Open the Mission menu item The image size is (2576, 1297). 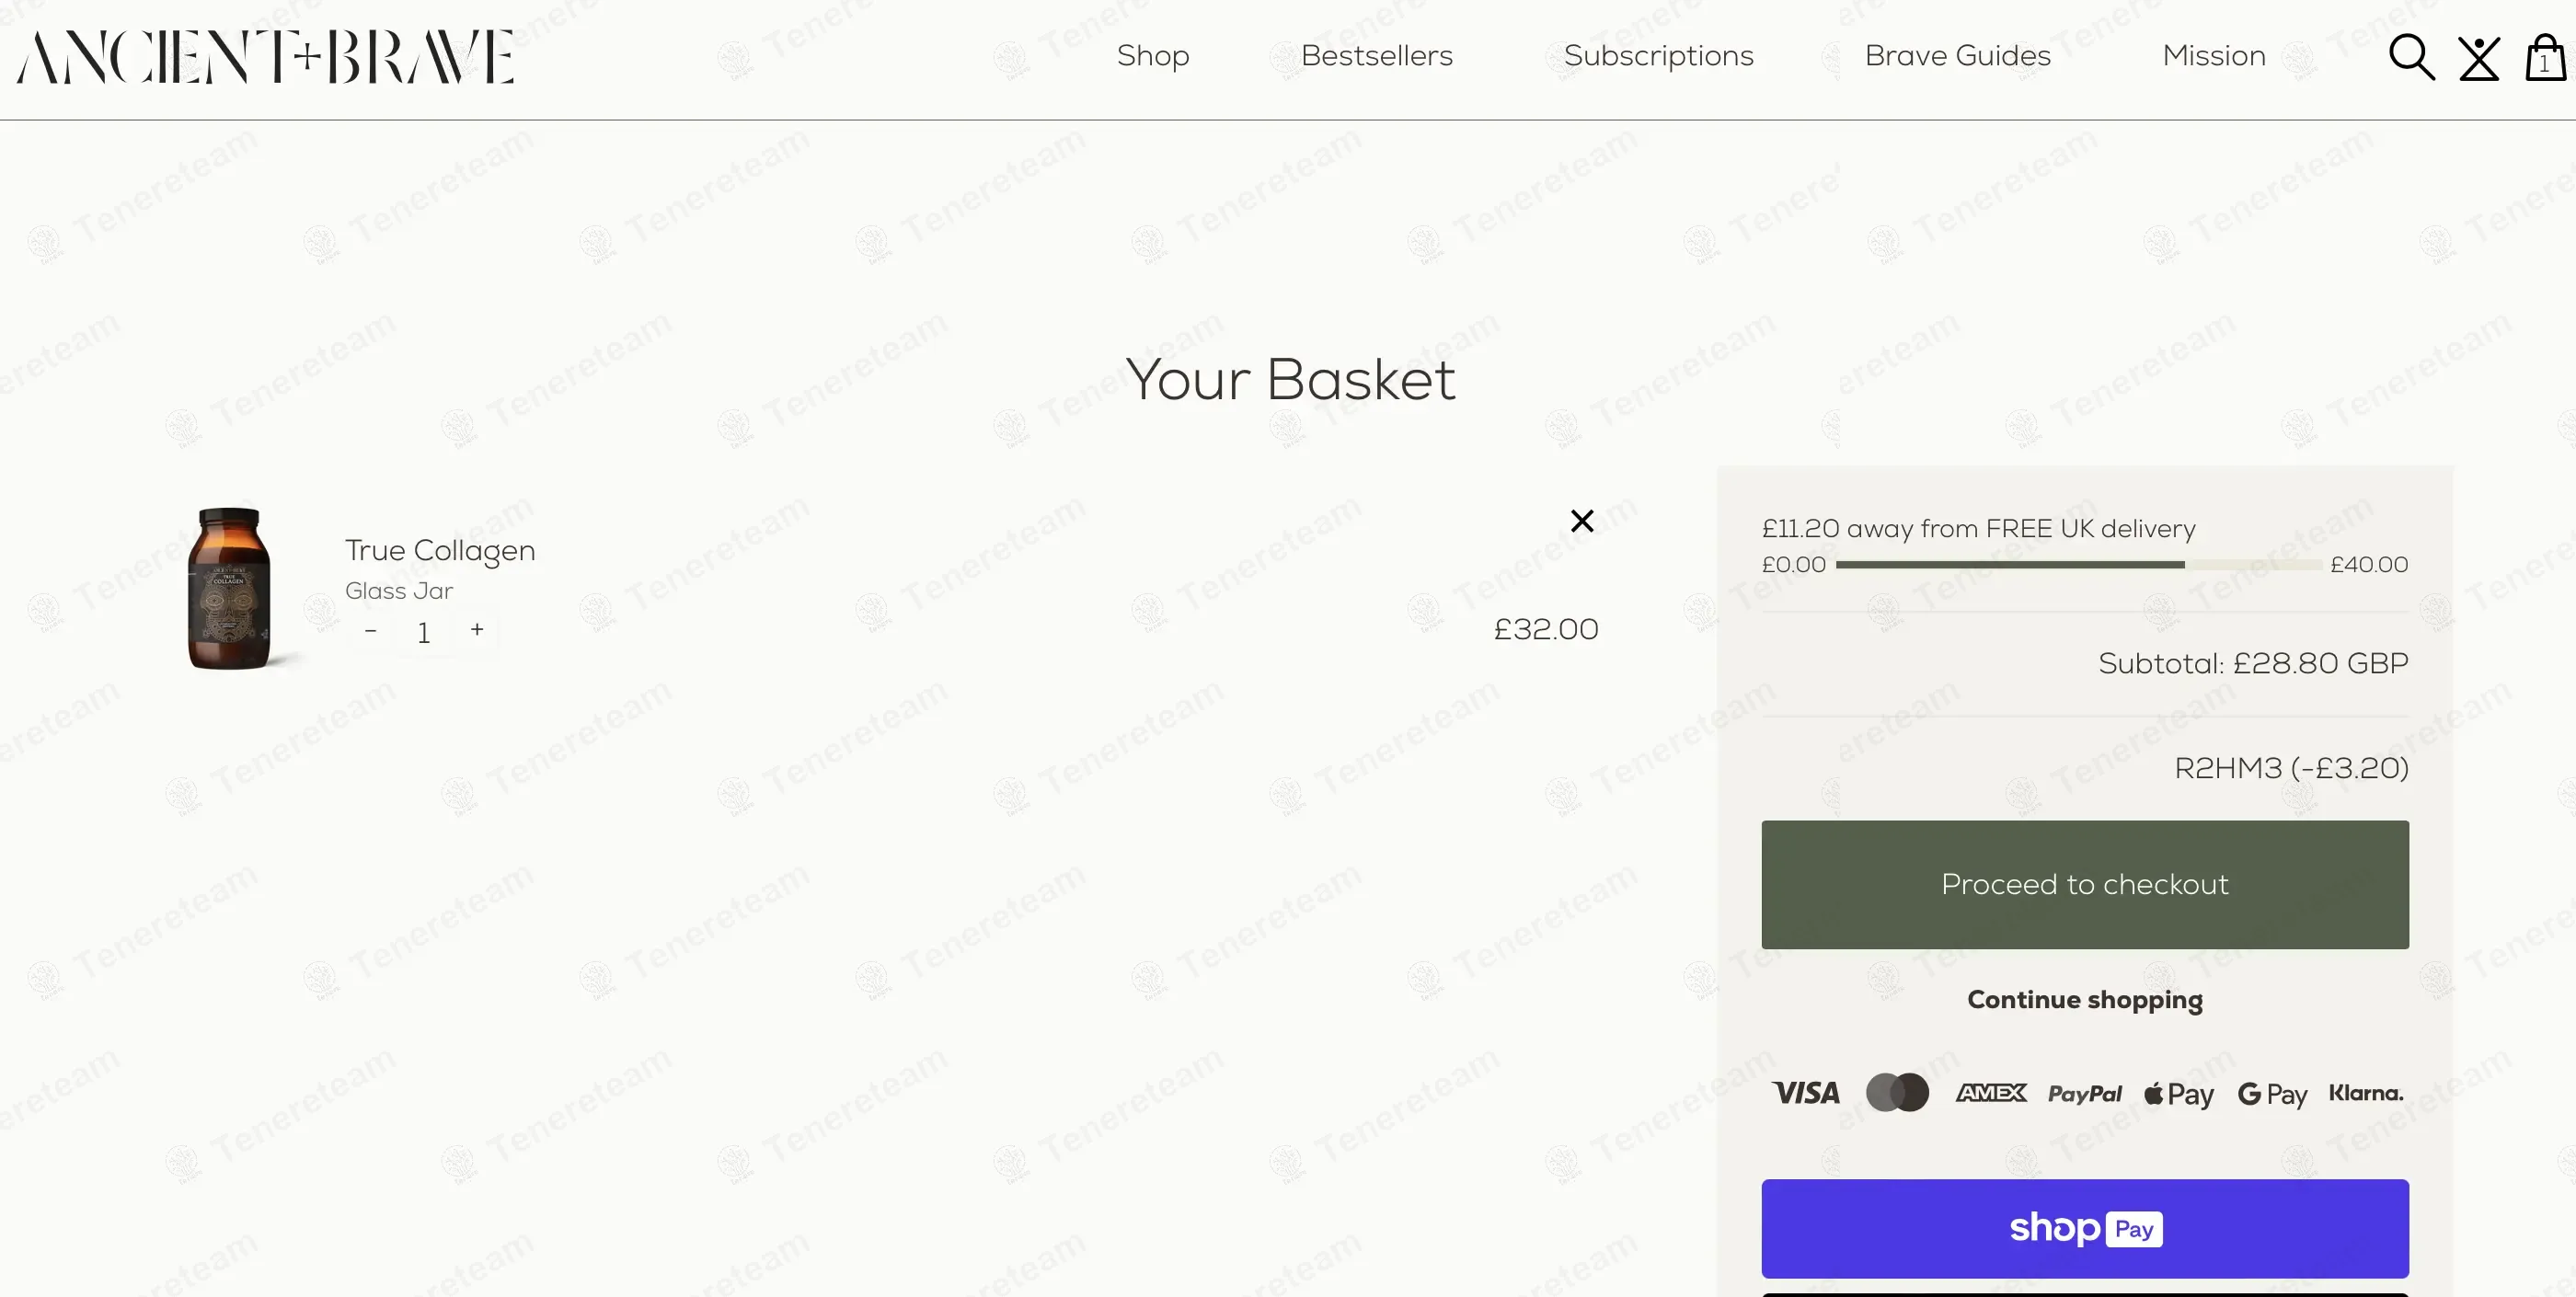point(2213,56)
